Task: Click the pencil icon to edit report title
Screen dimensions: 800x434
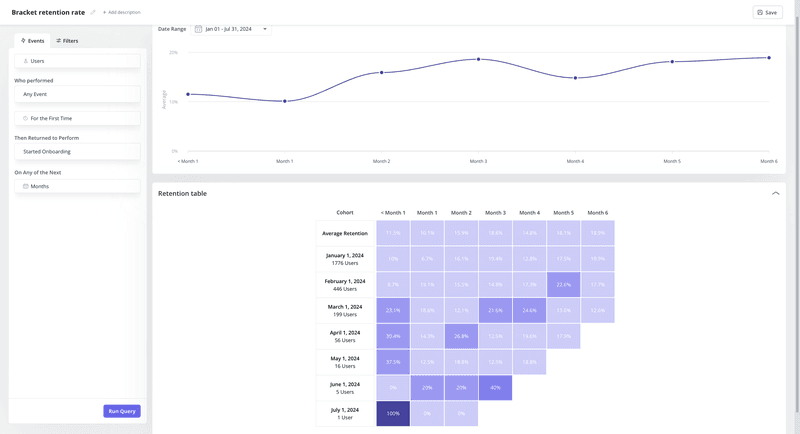Action: click(x=93, y=12)
